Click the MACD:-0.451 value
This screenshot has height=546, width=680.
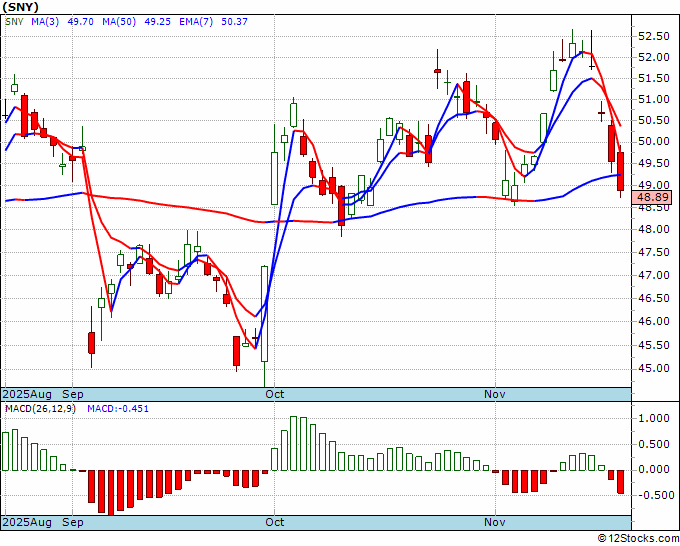(x=118, y=409)
